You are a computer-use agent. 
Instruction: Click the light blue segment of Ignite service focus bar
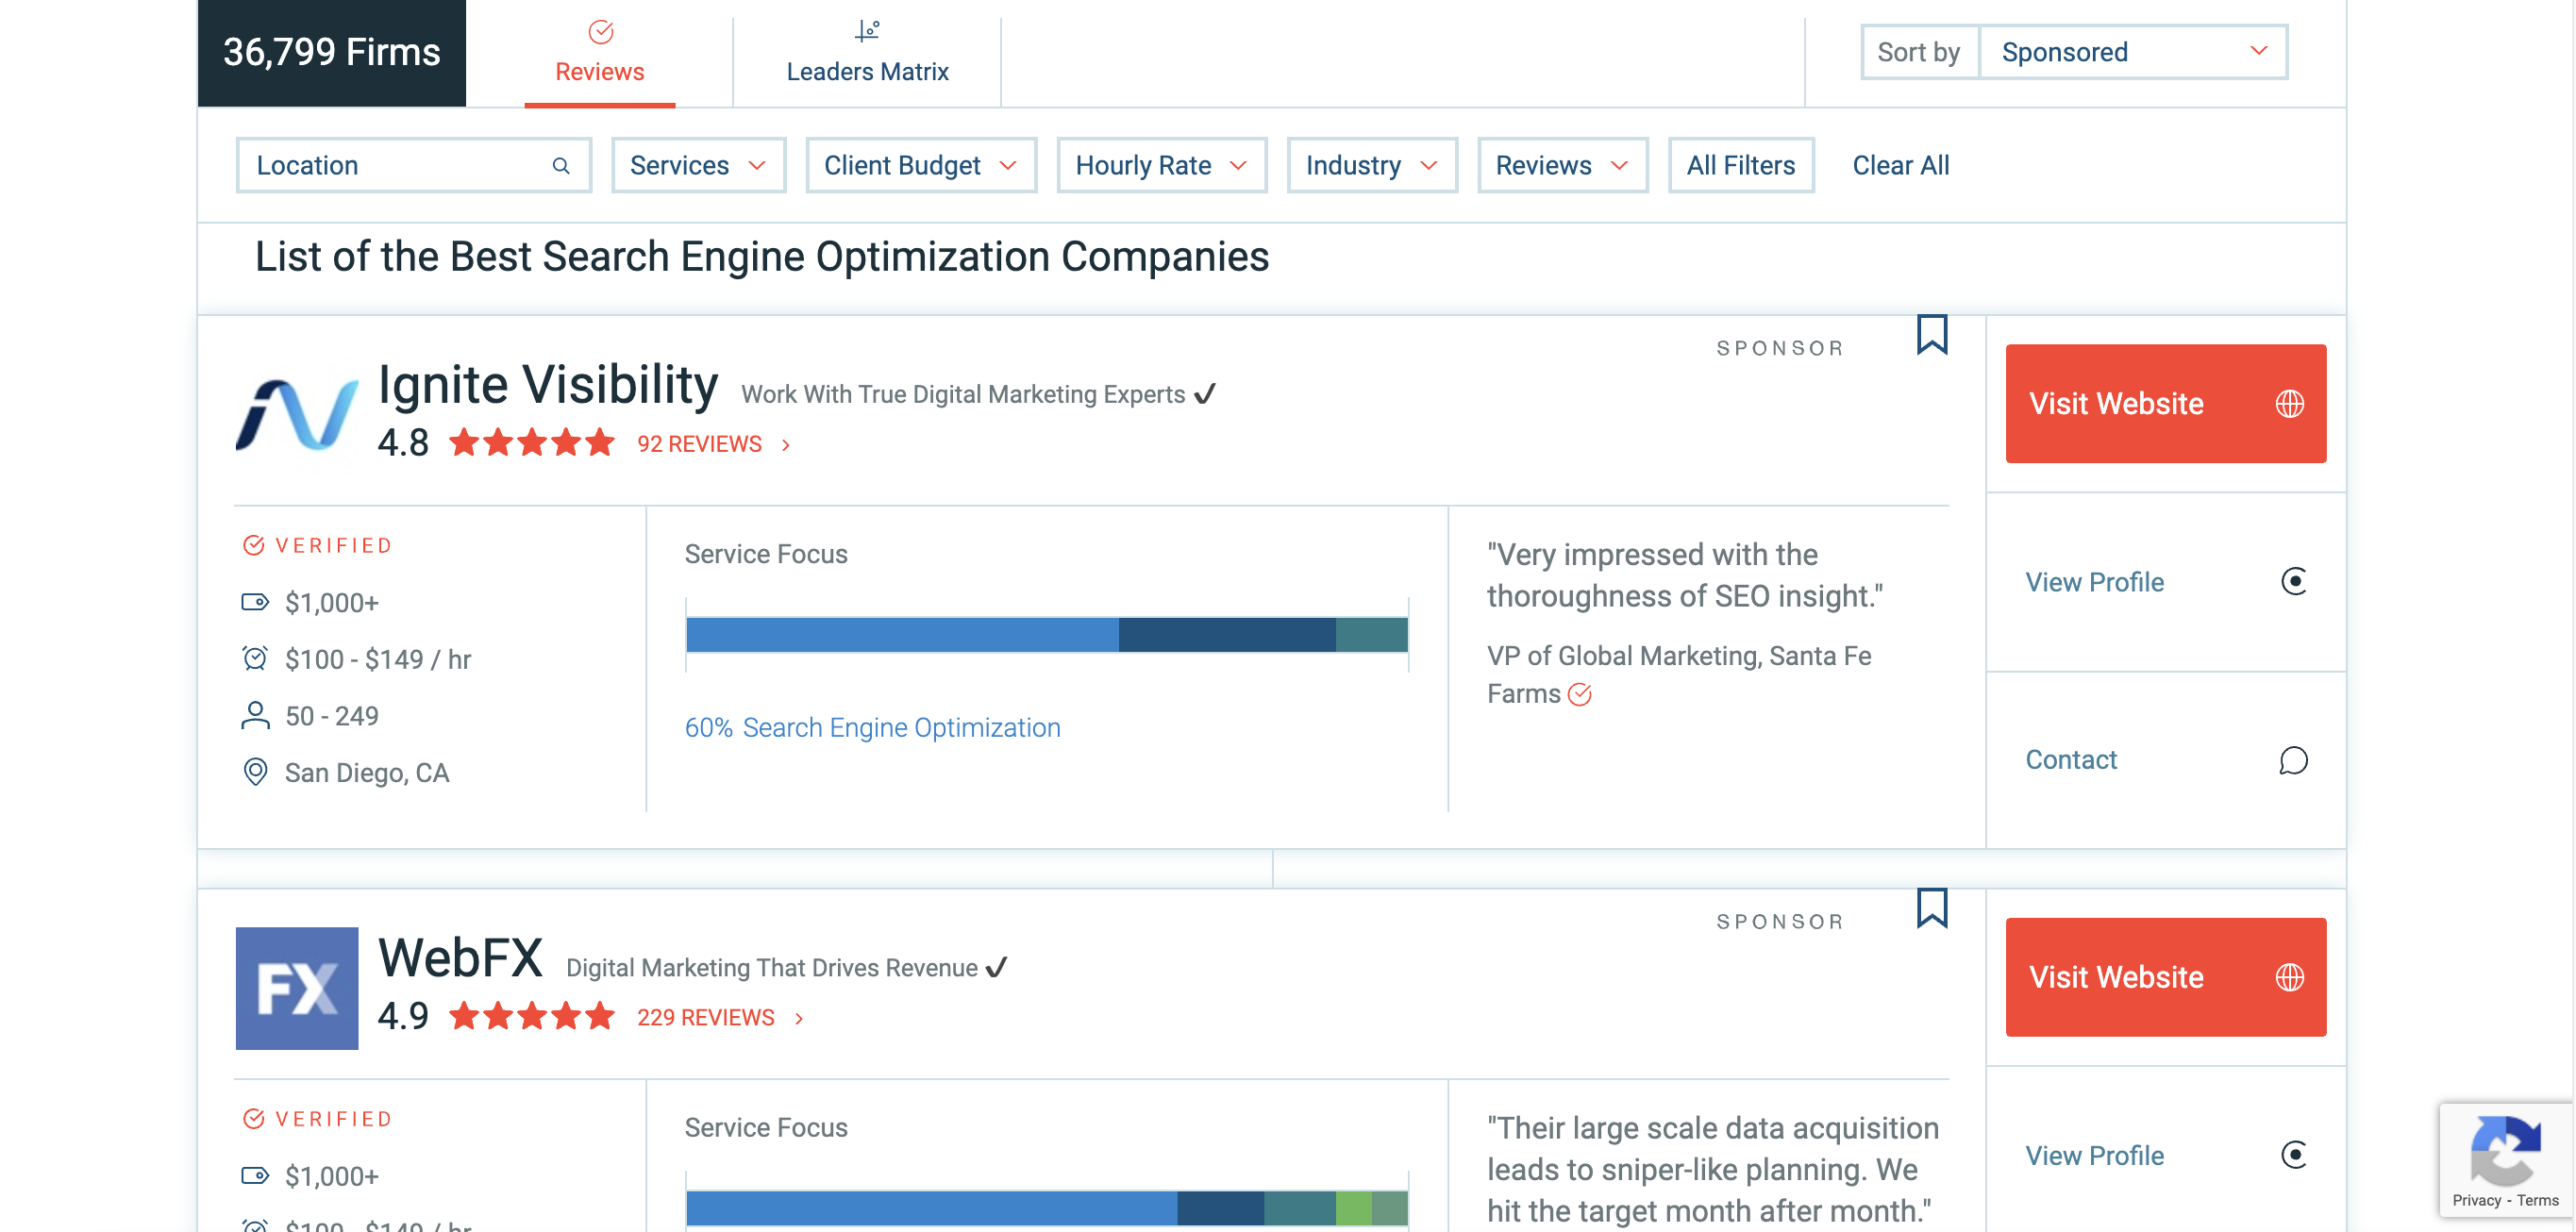click(x=902, y=635)
